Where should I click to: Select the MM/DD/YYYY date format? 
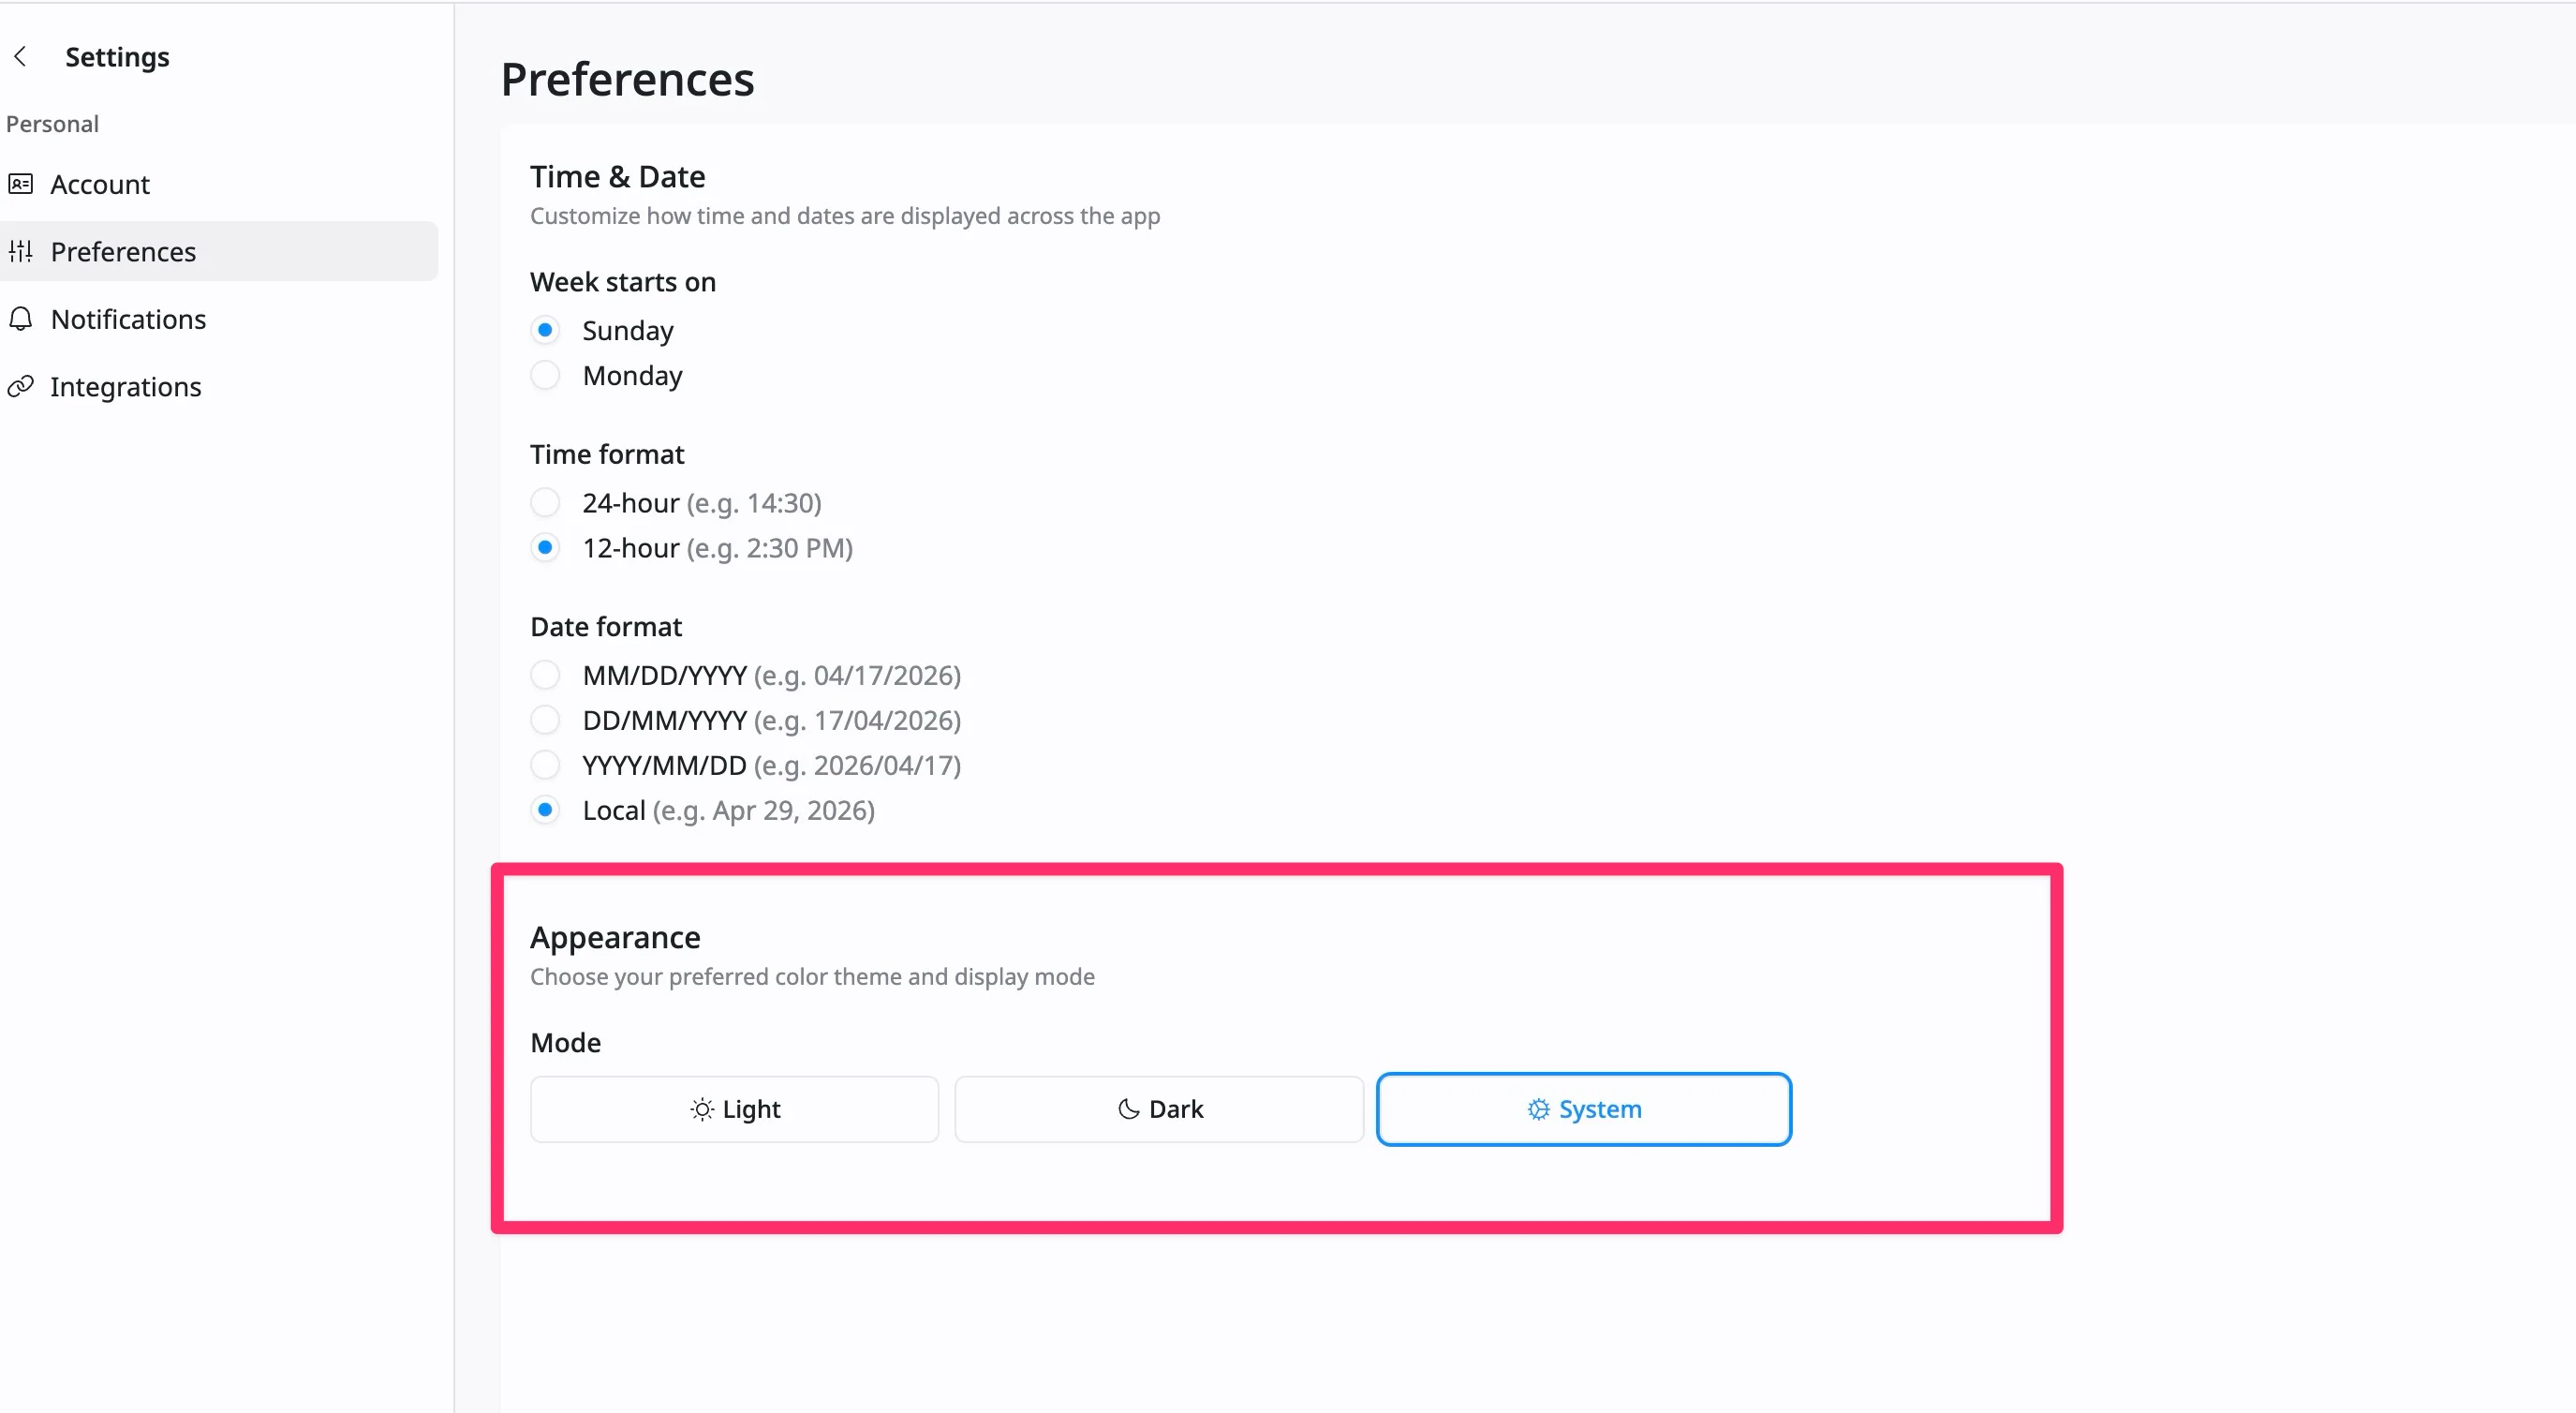pyautogui.click(x=545, y=675)
